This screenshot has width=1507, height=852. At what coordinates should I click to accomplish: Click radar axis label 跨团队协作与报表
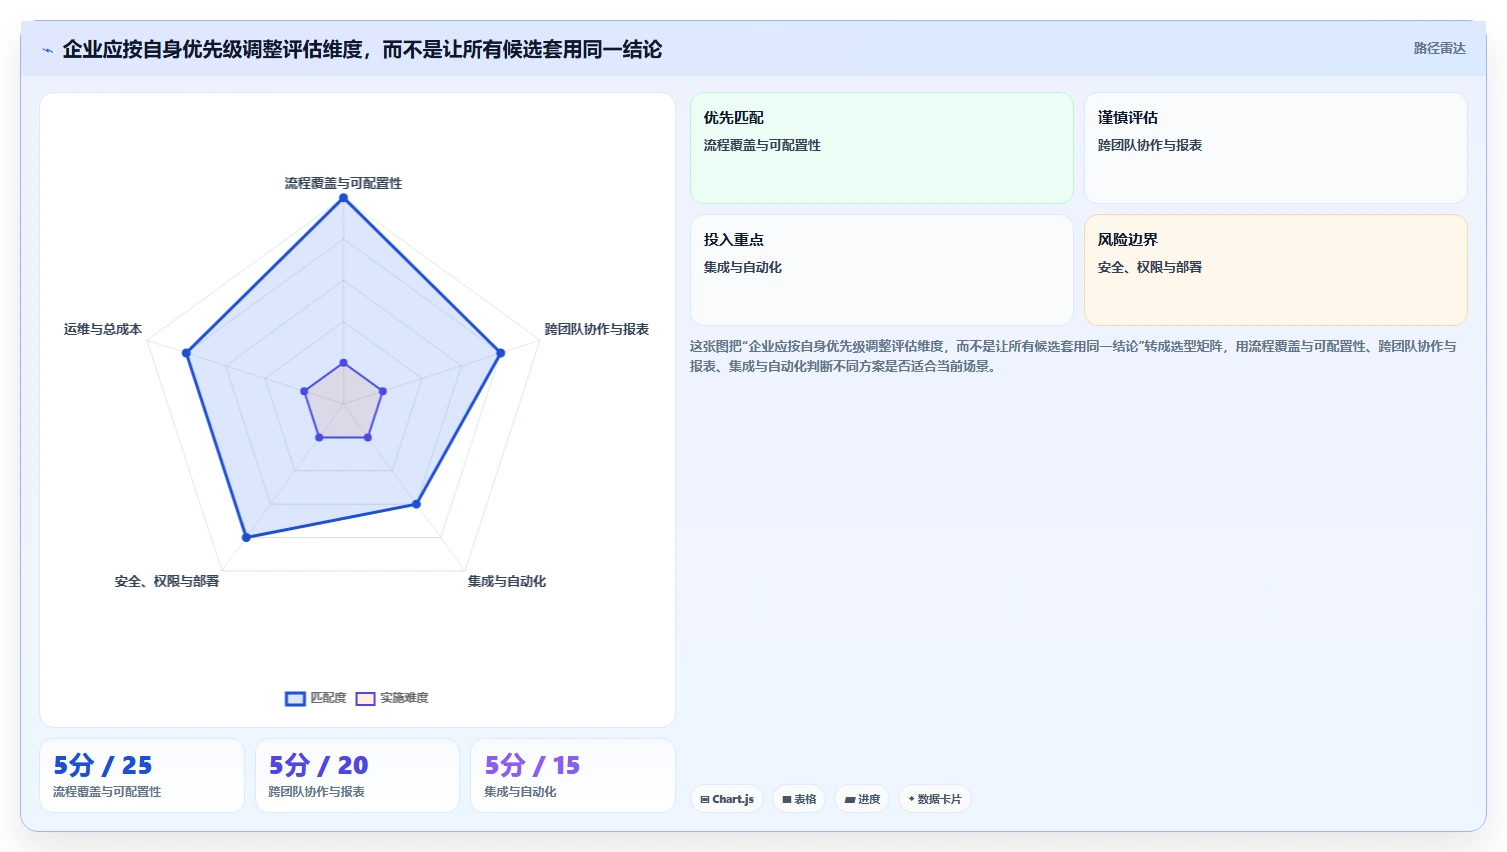pyautogui.click(x=597, y=329)
